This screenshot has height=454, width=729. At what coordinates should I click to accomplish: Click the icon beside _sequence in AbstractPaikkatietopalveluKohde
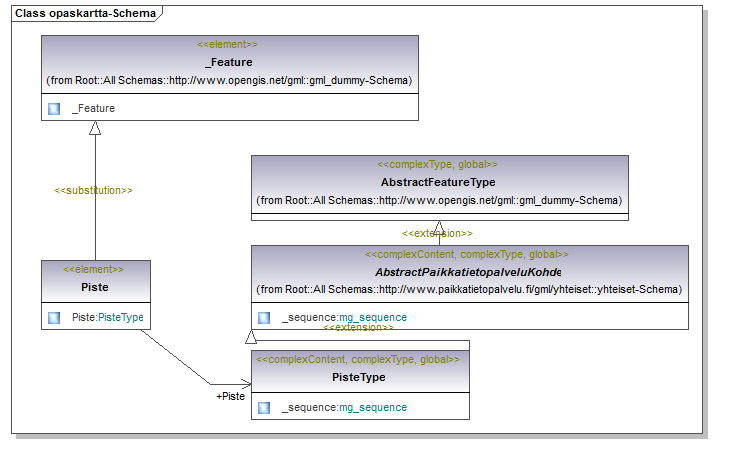pyautogui.click(x=264, y=318)
